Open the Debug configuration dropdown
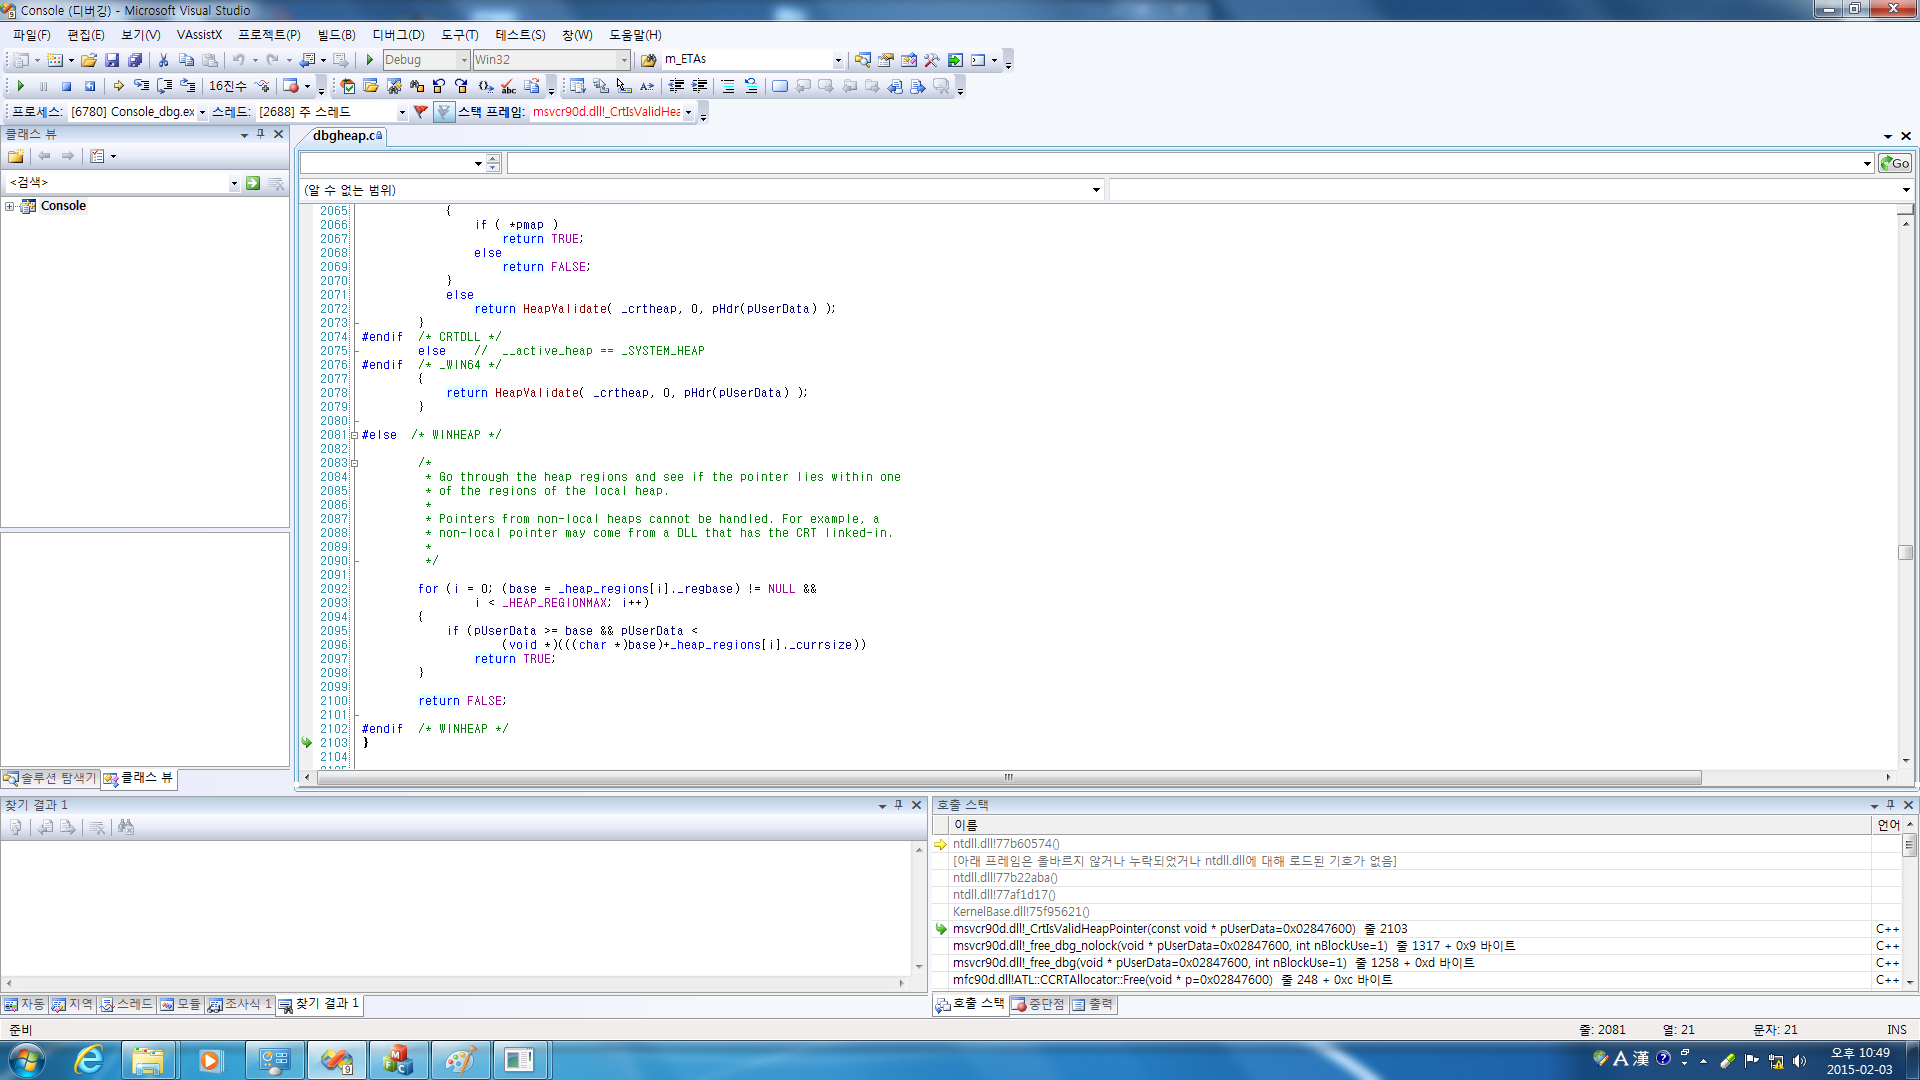Image resolution: width=1920 pixels, height=1080 pixels. coord(463,60)
